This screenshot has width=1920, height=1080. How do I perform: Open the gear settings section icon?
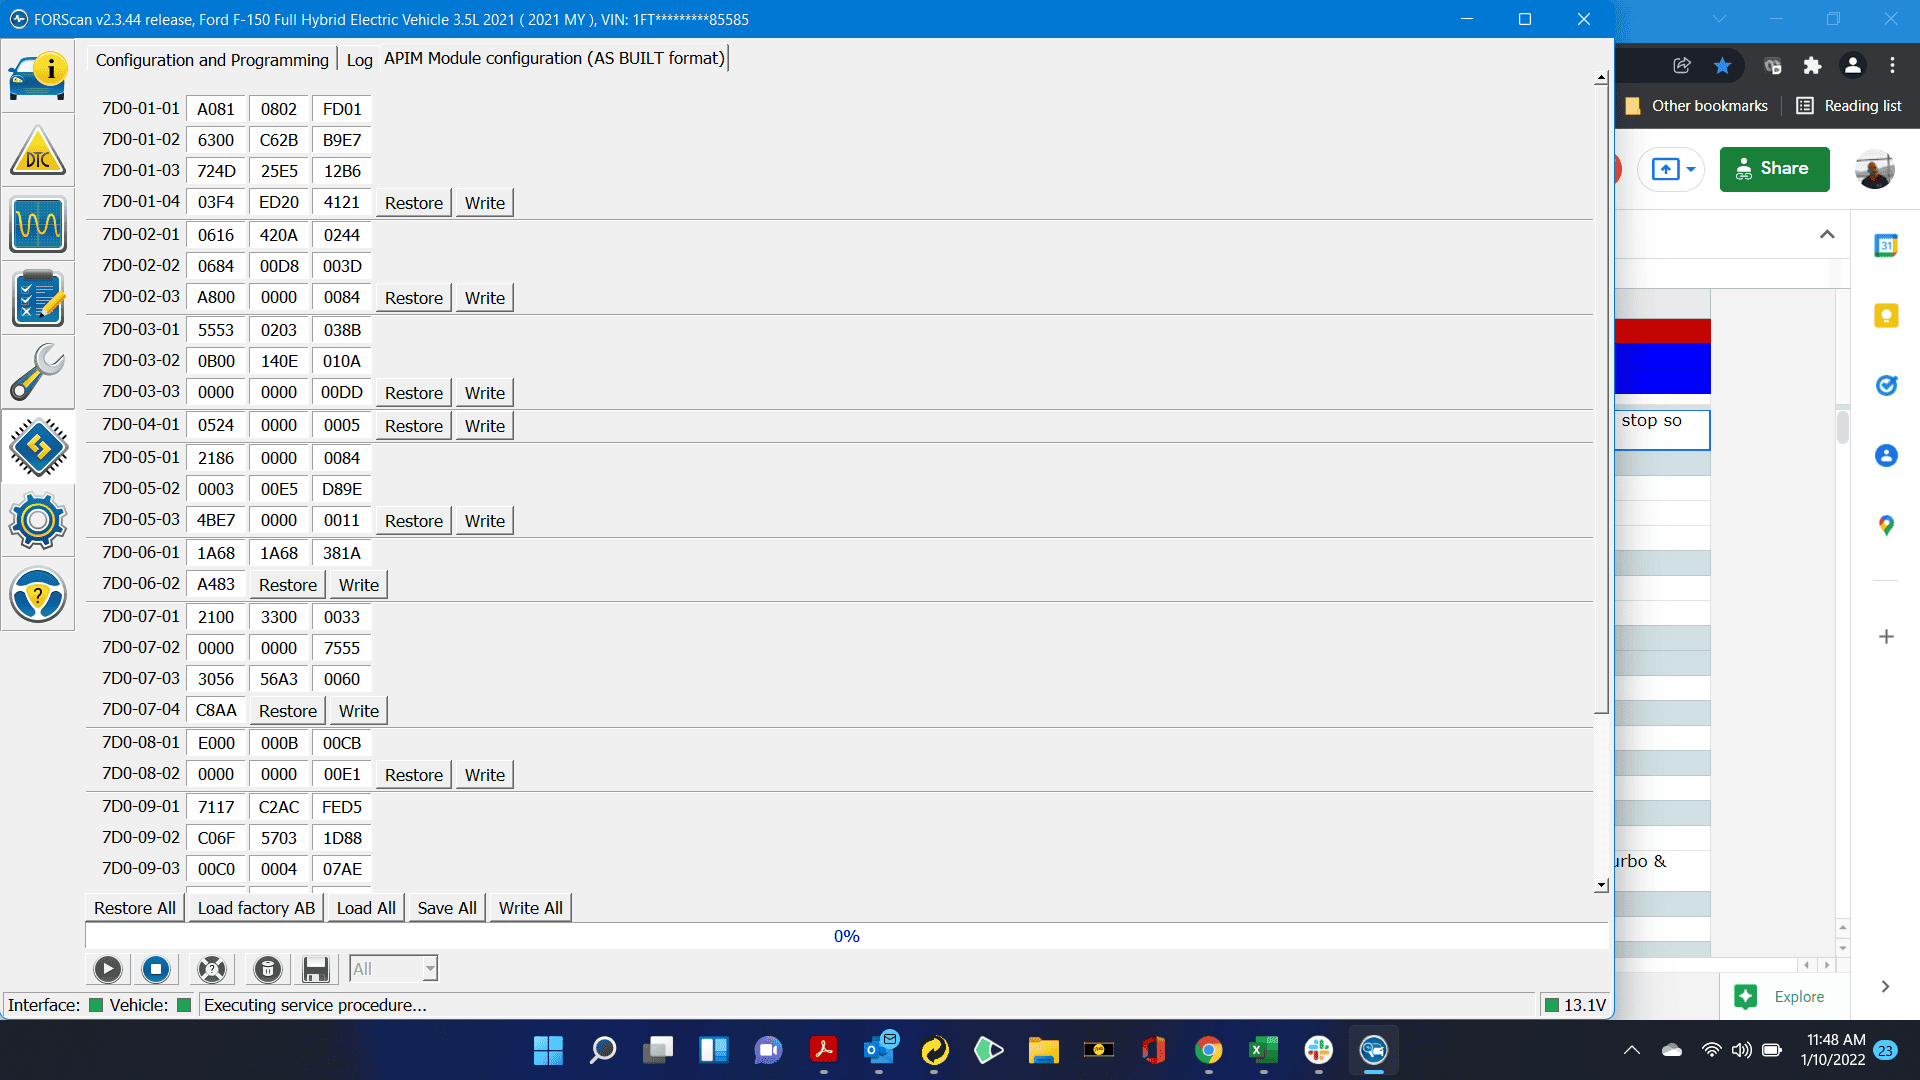coord(38,520)
